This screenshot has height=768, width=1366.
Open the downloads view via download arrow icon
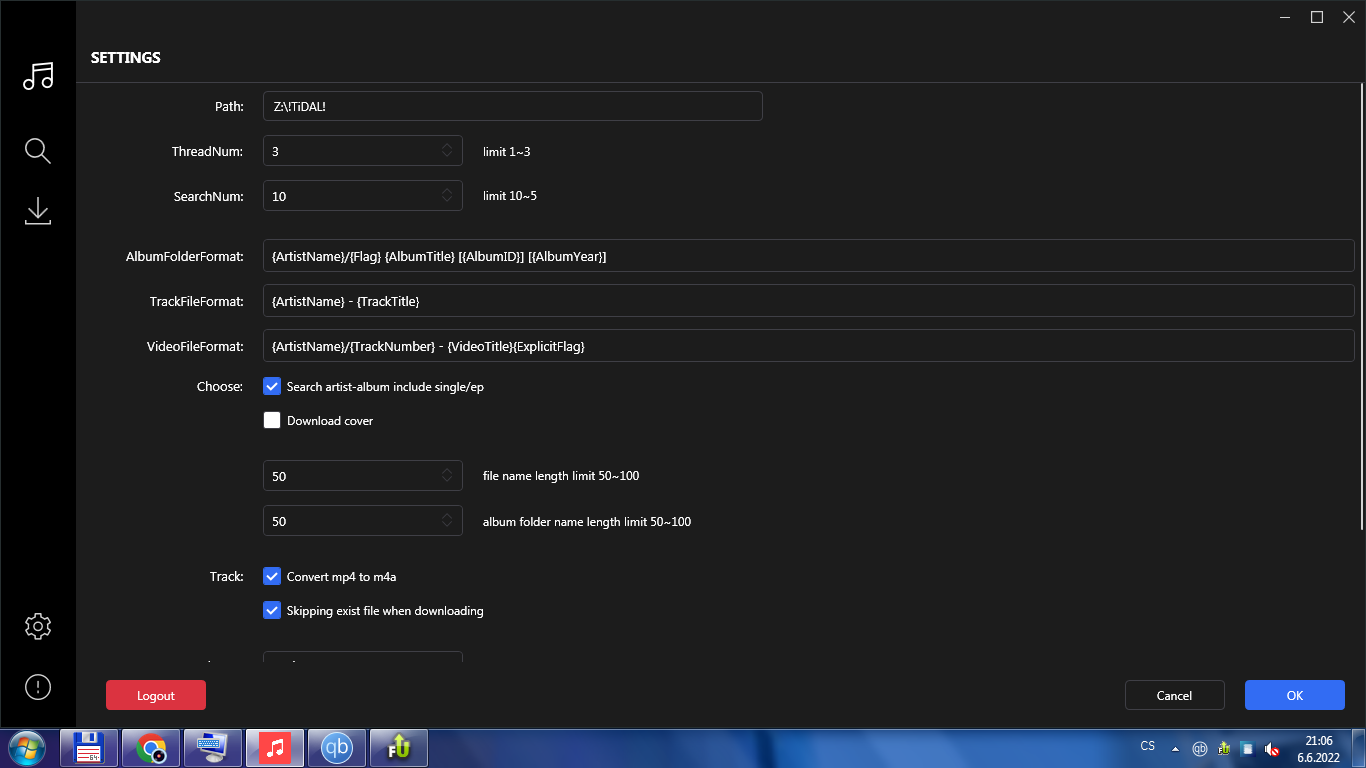point(38,211)
